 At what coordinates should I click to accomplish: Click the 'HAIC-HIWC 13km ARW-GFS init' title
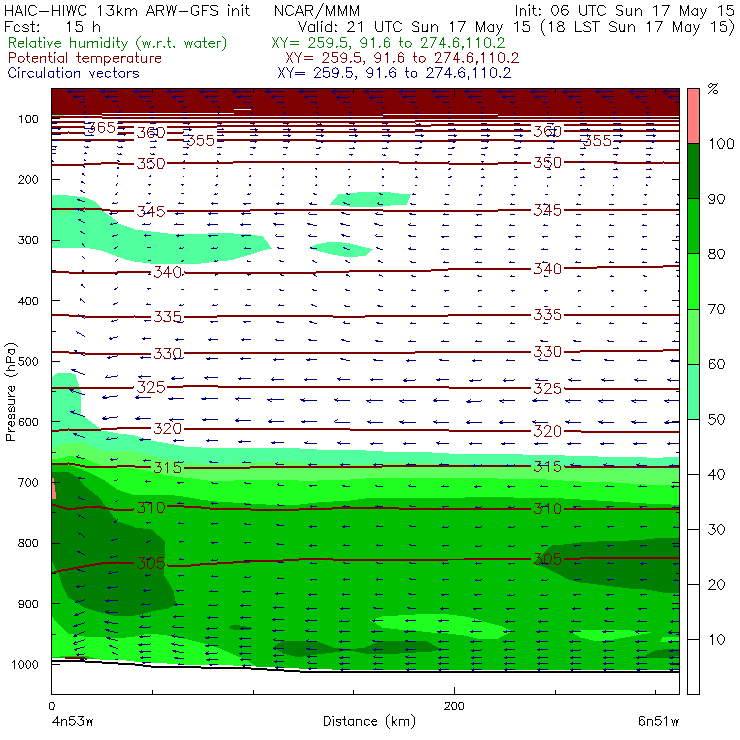127,10
